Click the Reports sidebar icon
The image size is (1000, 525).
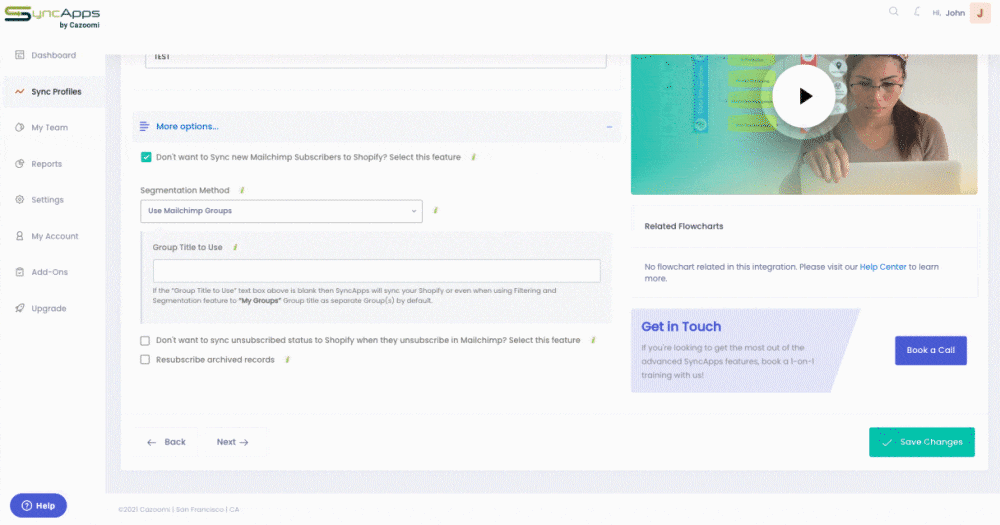[x=20, y=164]
